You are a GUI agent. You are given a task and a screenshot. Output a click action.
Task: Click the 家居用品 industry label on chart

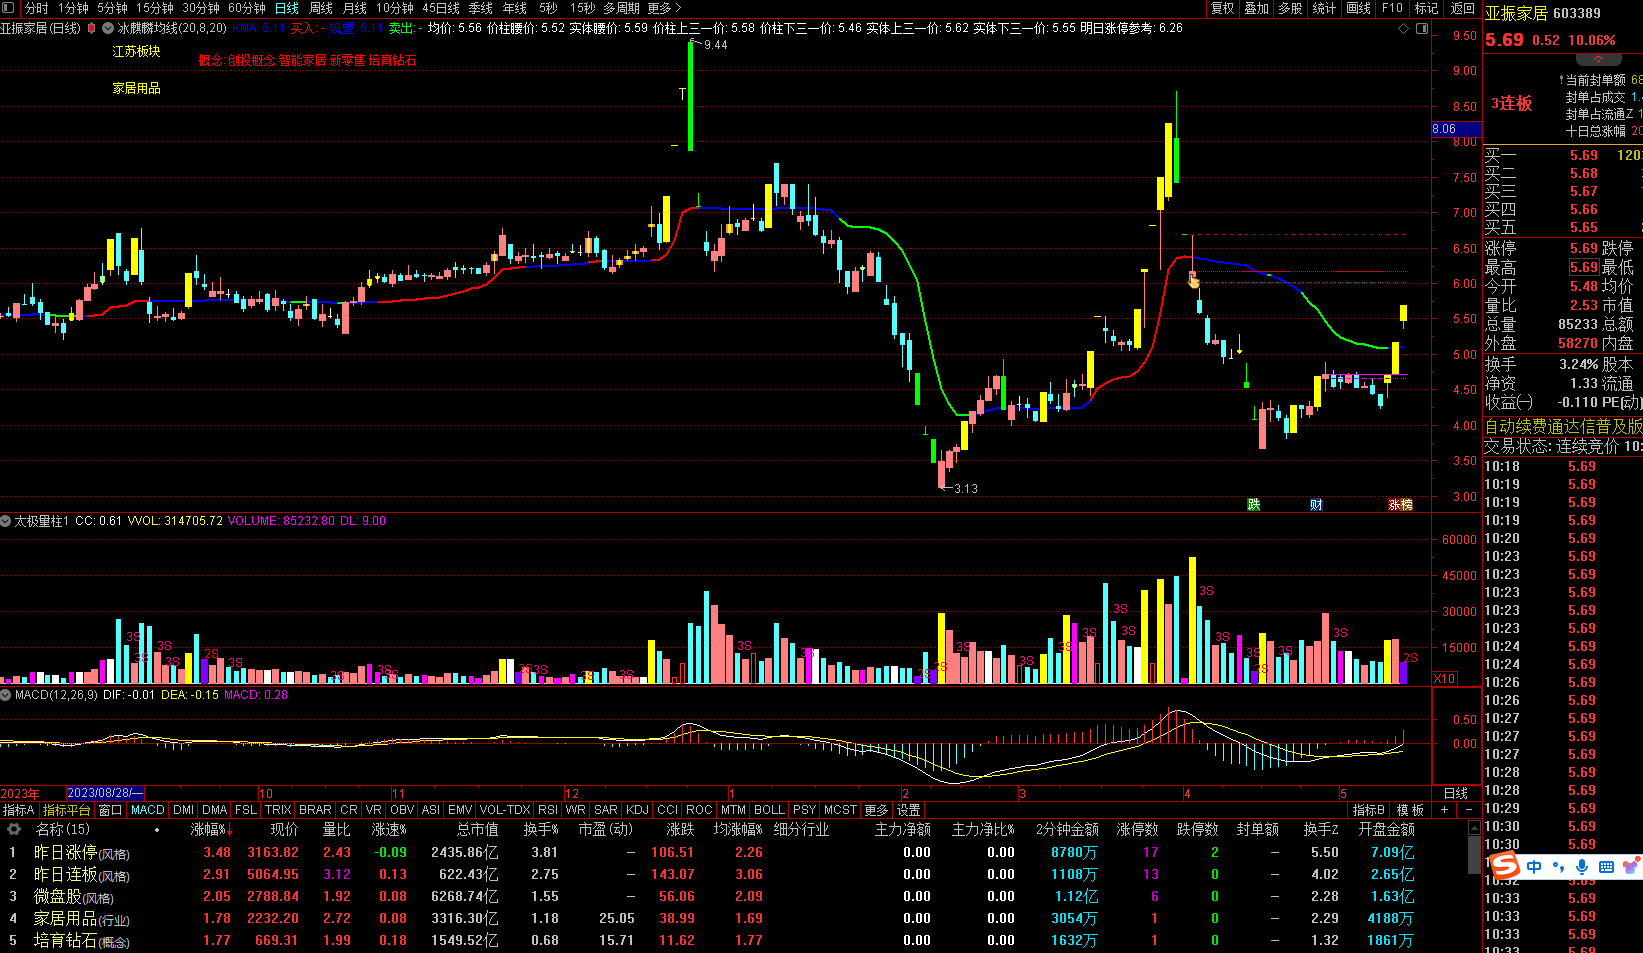[136, 89]
